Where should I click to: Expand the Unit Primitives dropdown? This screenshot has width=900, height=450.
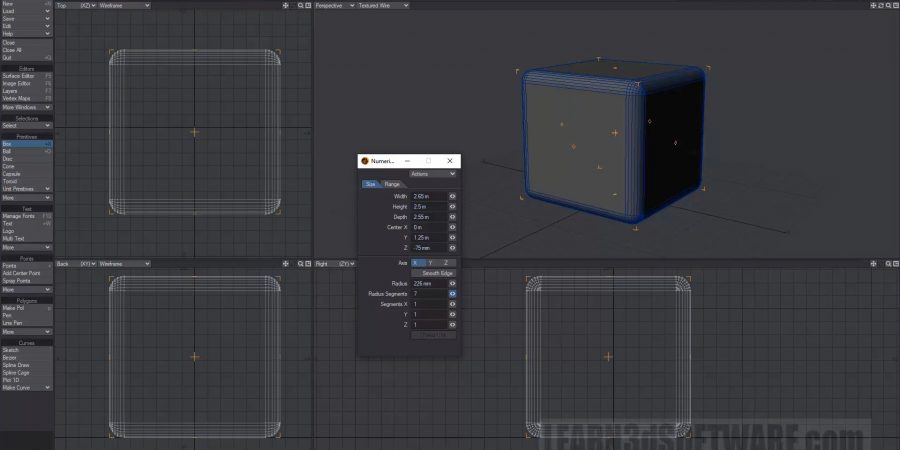(26, 188)
